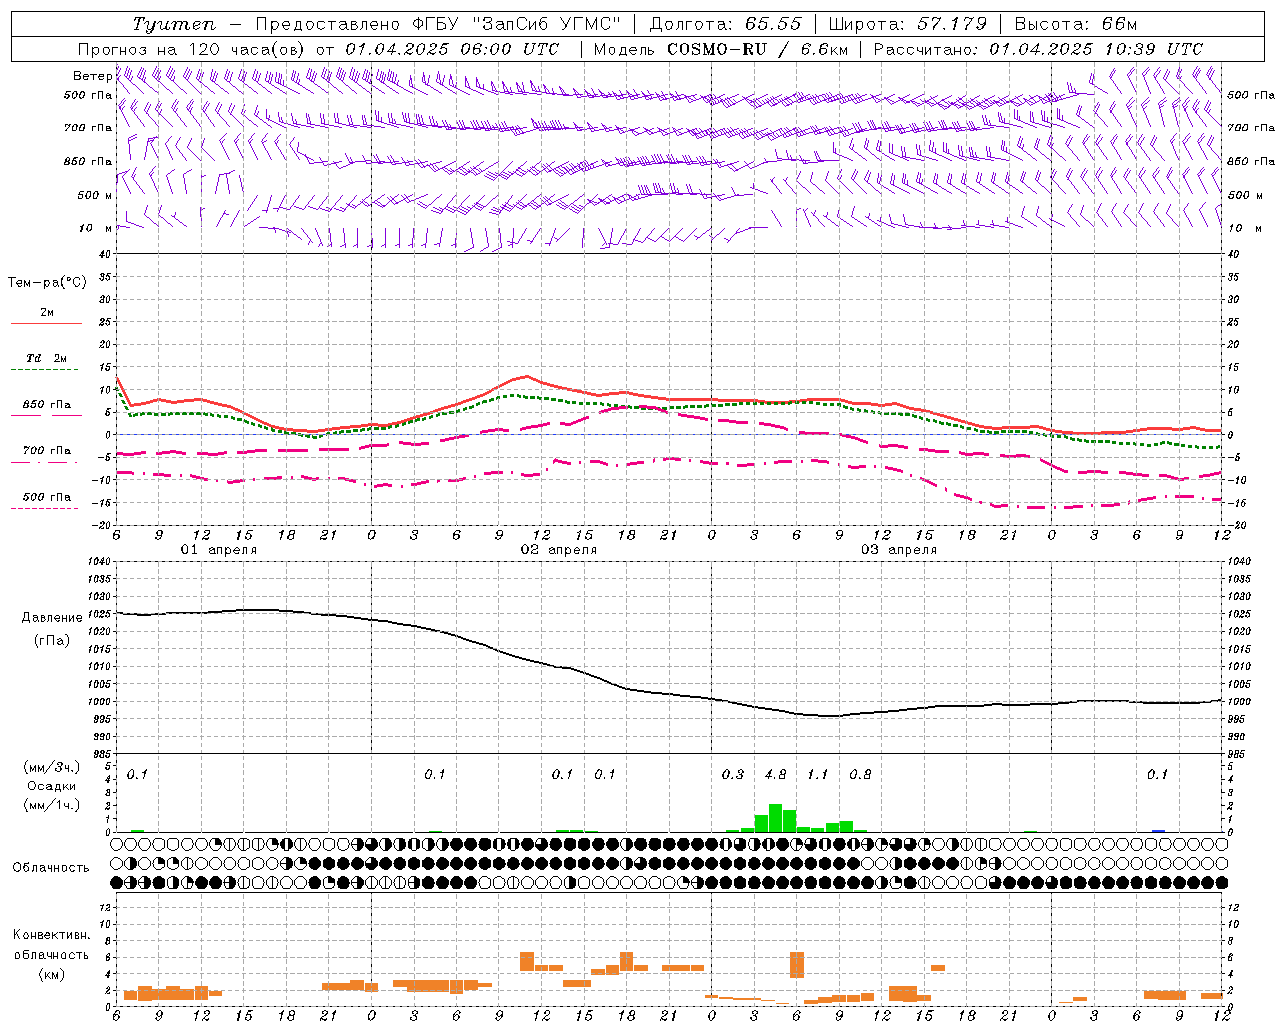
Task: Click the Рассчитано: 01.04.2025 10:39 UTC timestamp
Action: pos(1038,49)
